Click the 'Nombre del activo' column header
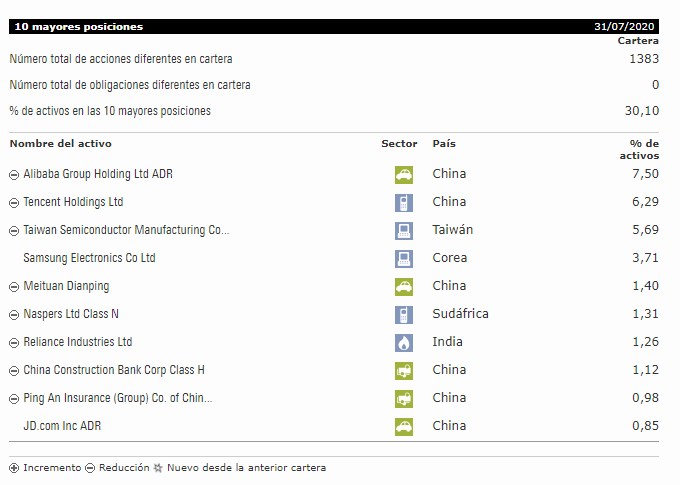 click(61, 144)
